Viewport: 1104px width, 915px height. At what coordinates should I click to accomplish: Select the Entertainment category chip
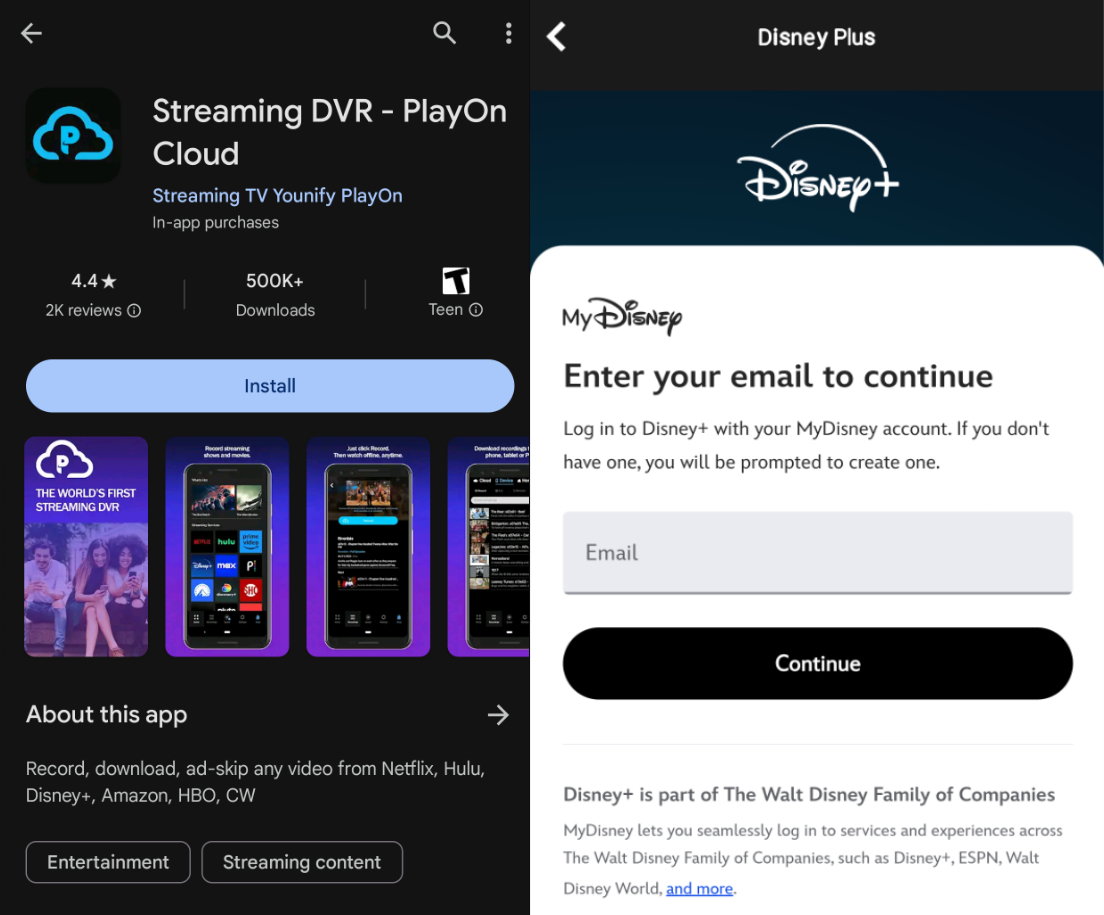click(108, 862)
